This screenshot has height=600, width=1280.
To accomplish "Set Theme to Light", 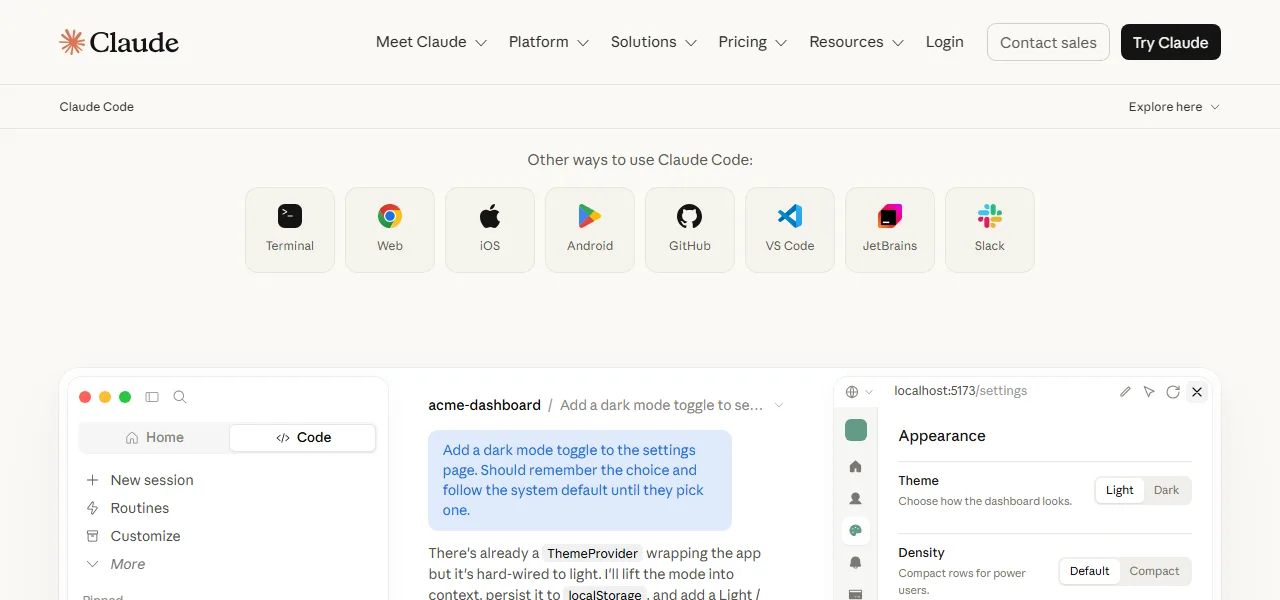I will (x=1120, y=490).
